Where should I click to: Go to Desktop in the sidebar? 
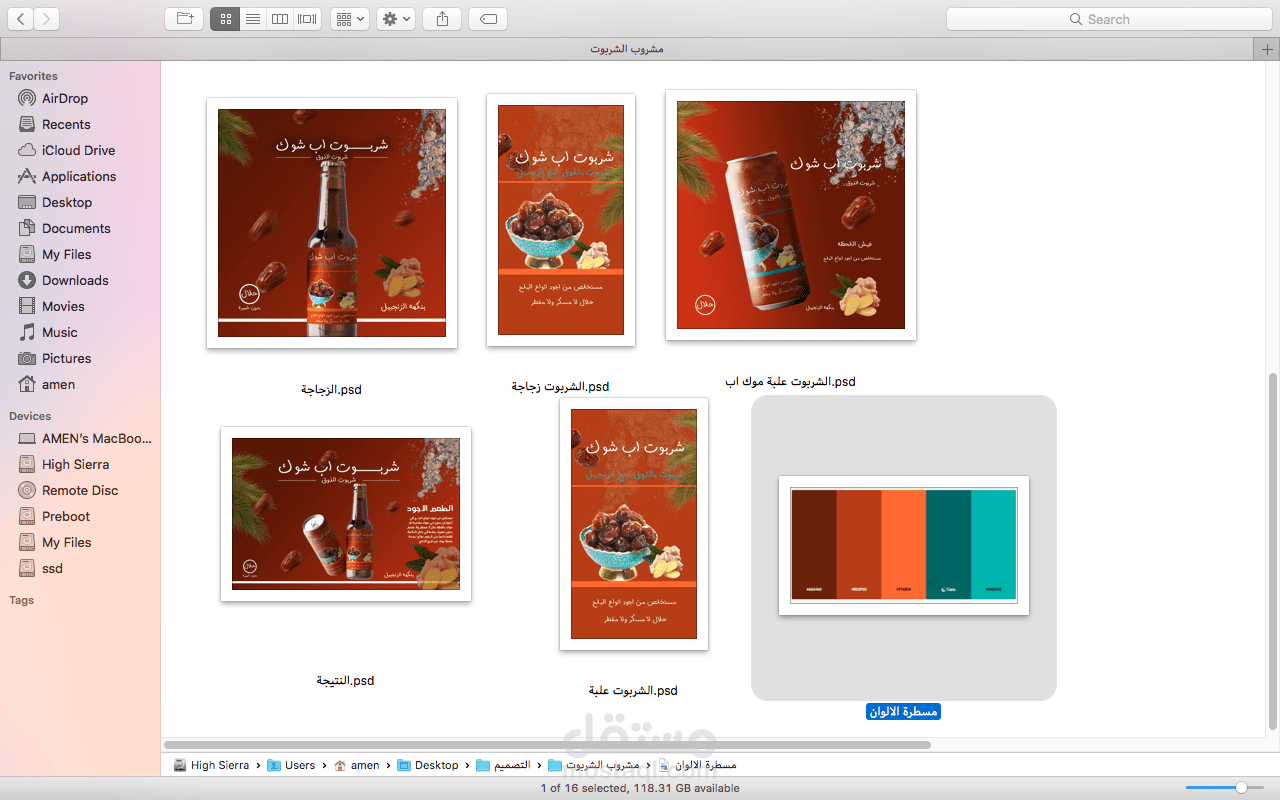pos(67,202)
